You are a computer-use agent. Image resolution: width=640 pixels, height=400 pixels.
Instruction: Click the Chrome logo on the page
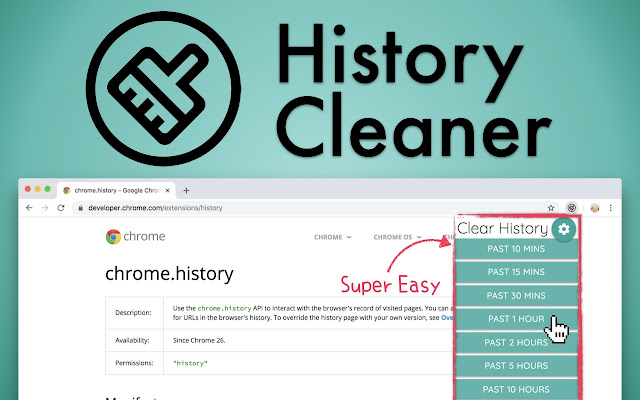pyautogui.click(x=113, y=237)
